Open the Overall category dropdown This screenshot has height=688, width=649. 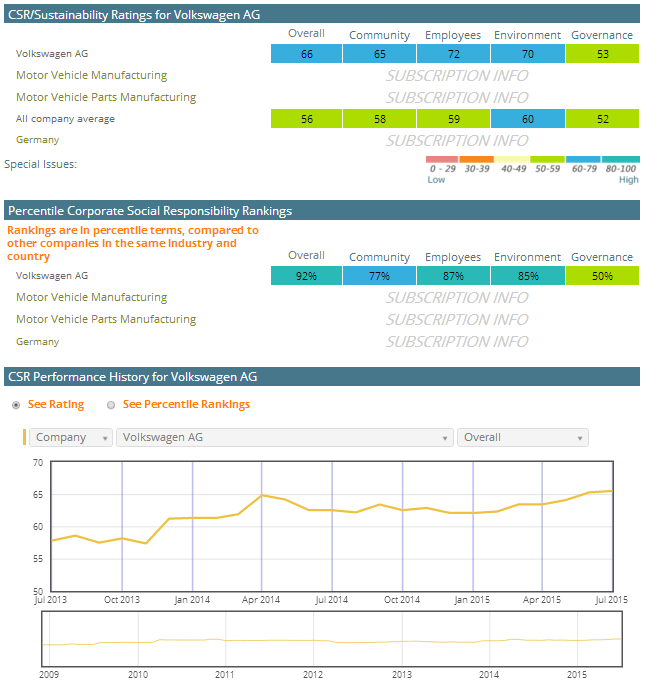[x=523, y=437]
